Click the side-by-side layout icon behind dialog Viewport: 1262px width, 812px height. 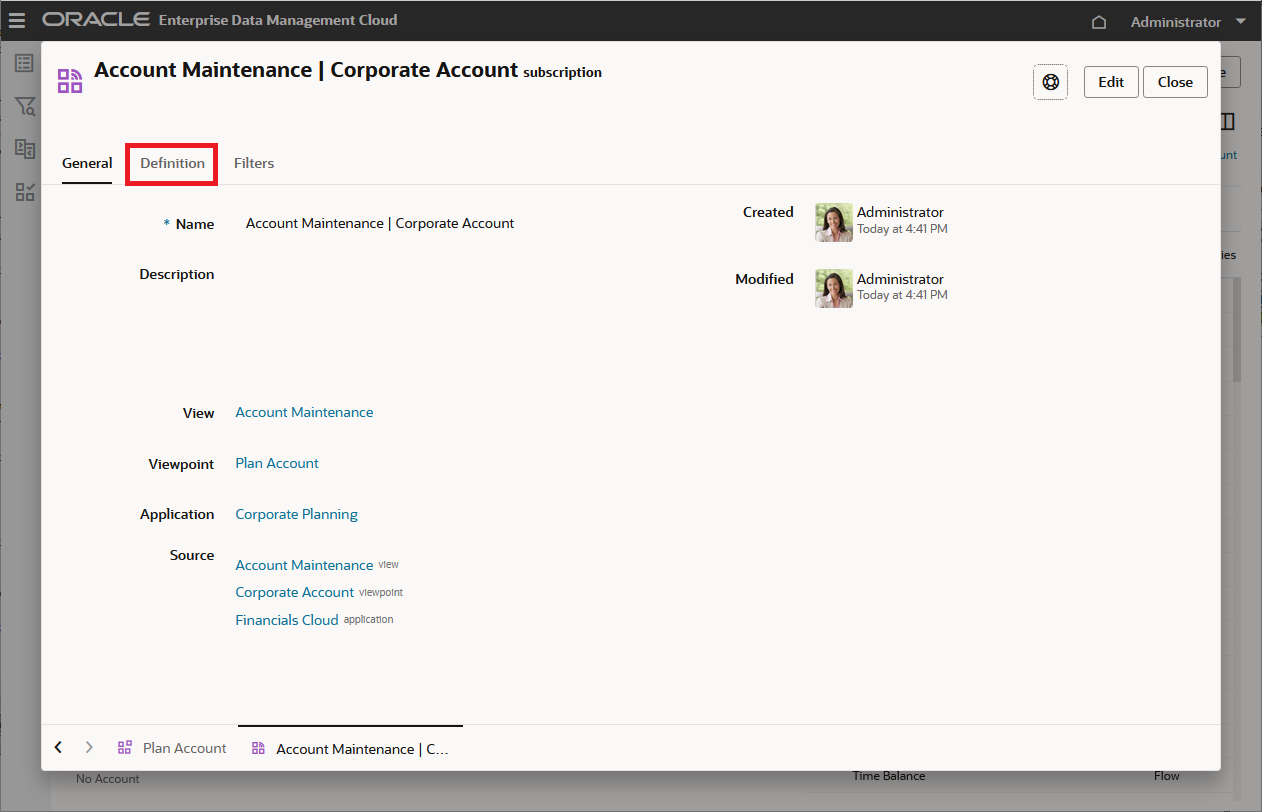1229,122
